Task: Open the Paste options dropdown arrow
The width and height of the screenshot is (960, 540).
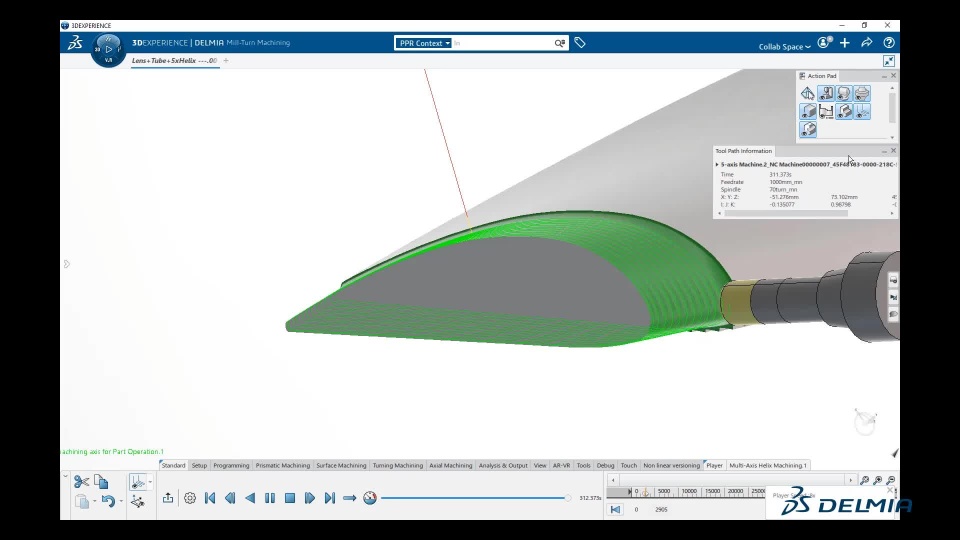Action: click(x=94, y=501)
